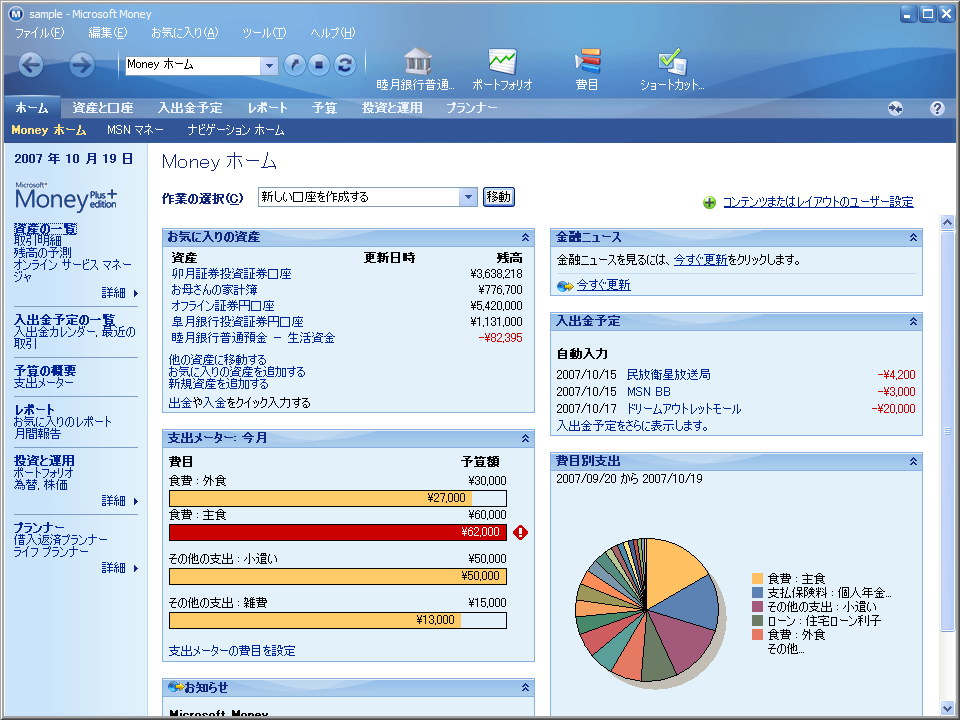Click 入出金予定をさらに表示します link
This screenshot has width=960, height=720.
click(x=632, y=426)
